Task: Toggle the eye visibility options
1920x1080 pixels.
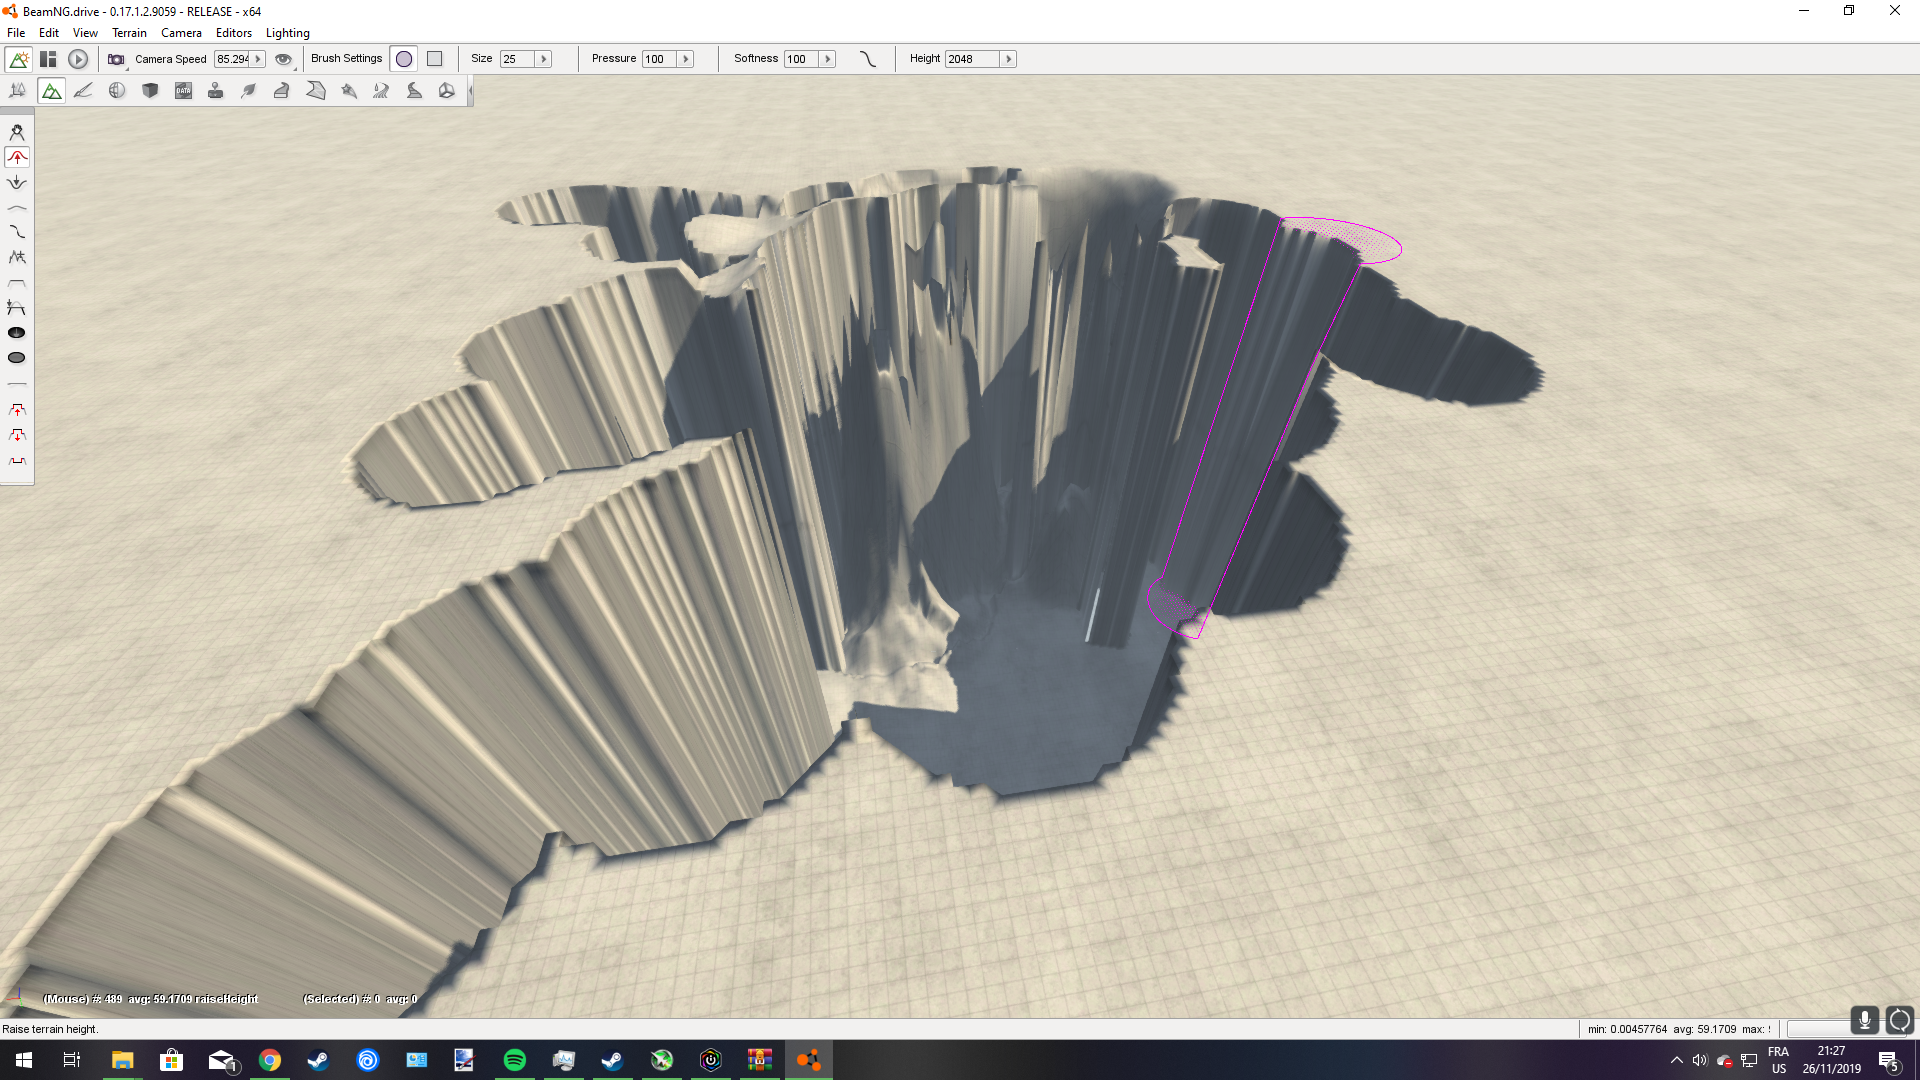Action: click(x=284, y=59)
